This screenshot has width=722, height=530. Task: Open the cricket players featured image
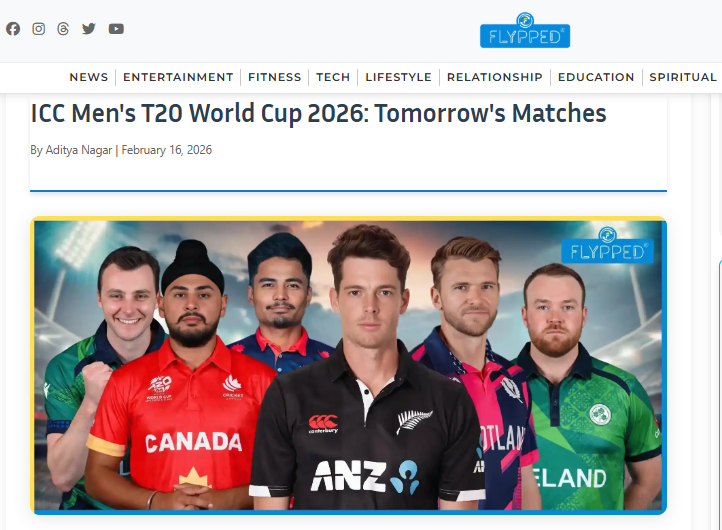(349, 365)
